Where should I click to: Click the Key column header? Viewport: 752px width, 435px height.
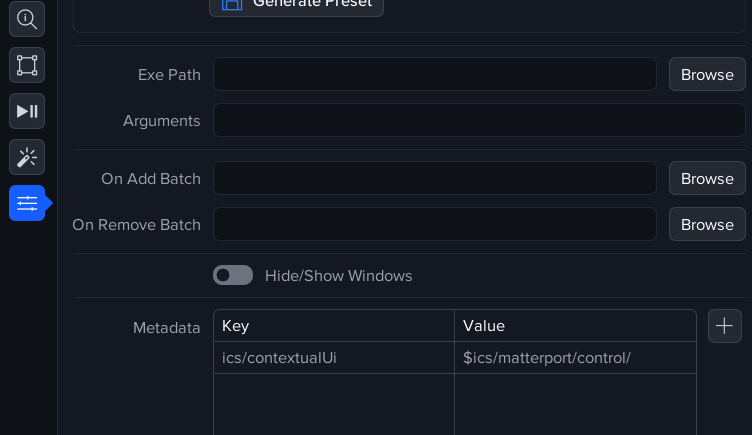tap(334, 326)
